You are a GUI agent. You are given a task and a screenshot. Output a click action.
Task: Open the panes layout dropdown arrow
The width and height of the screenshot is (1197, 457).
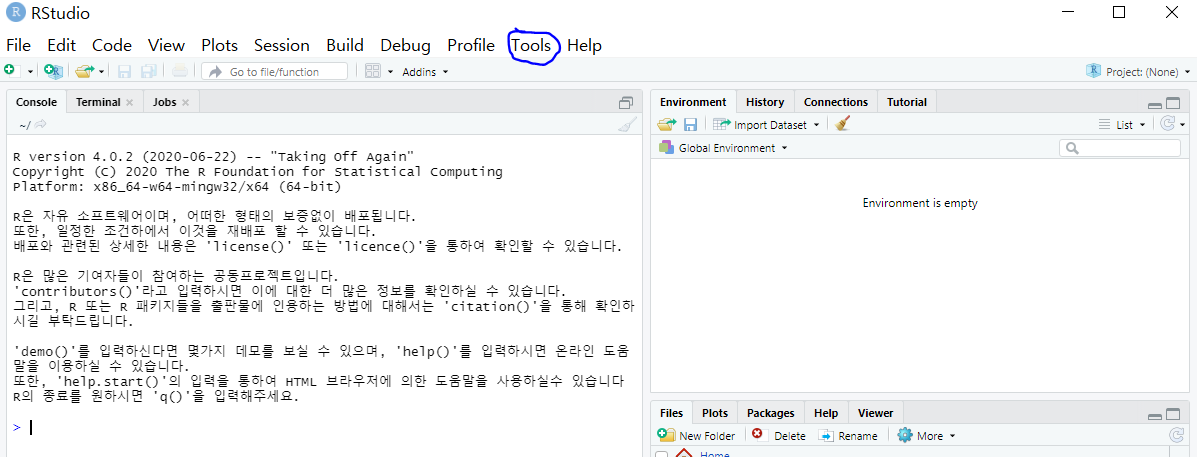(x=390, y=72)
